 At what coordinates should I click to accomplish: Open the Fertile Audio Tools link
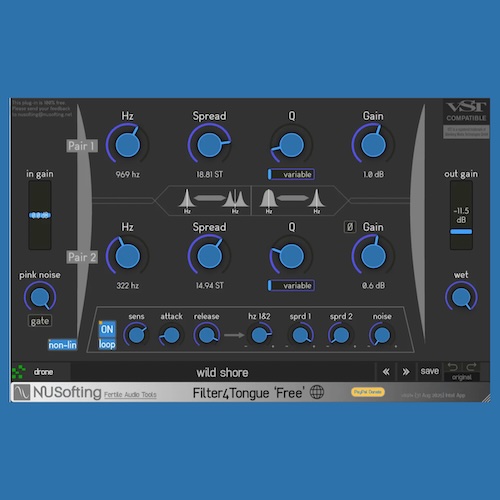[130, 395]
